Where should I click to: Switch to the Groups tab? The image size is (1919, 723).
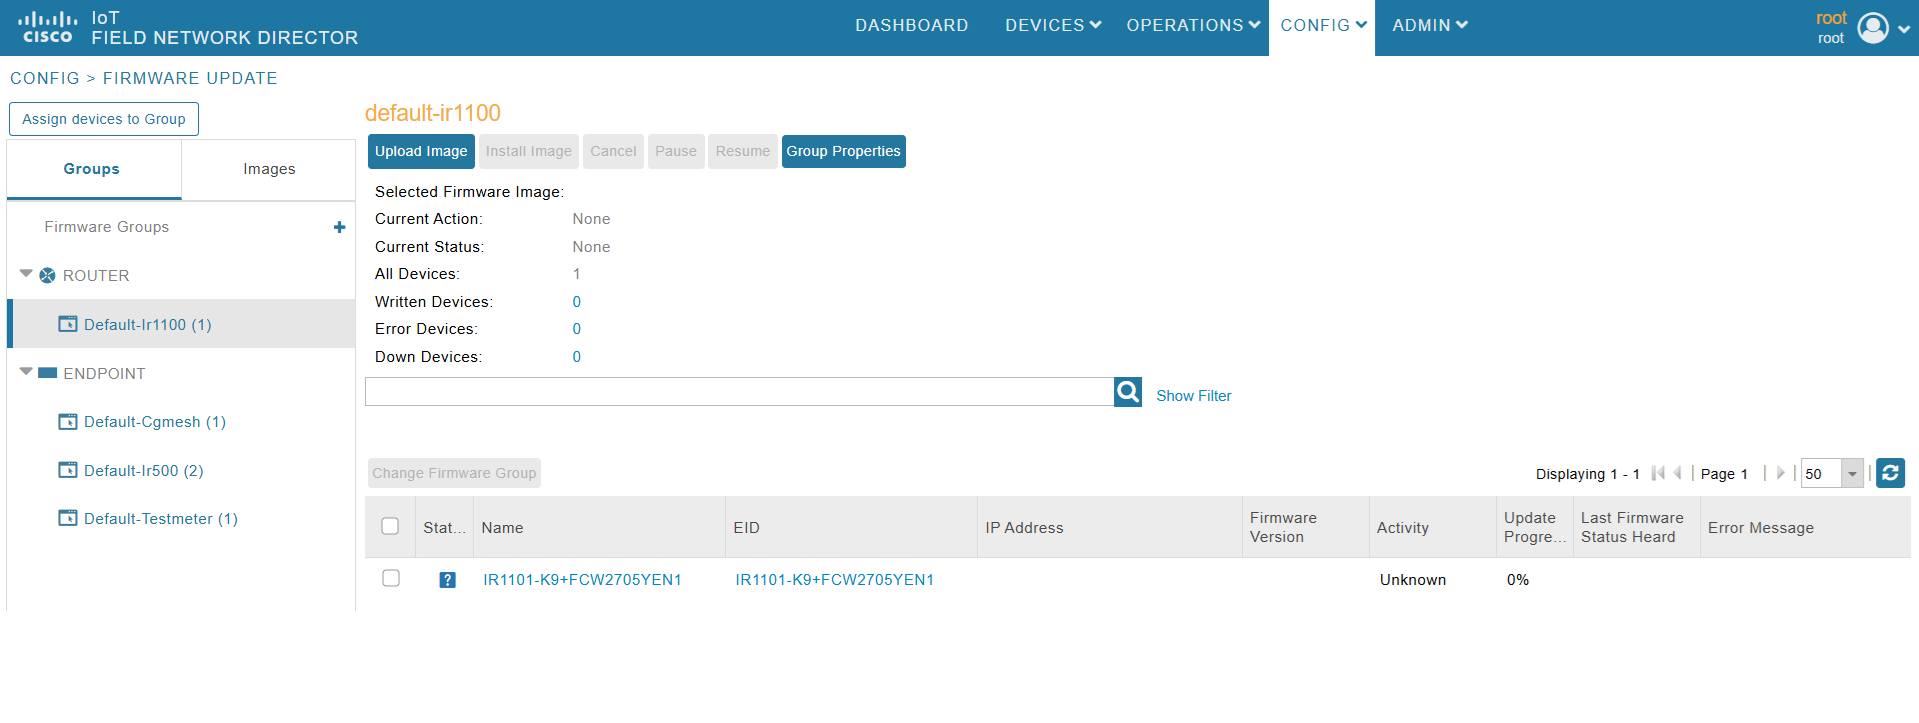pos(92,169)
